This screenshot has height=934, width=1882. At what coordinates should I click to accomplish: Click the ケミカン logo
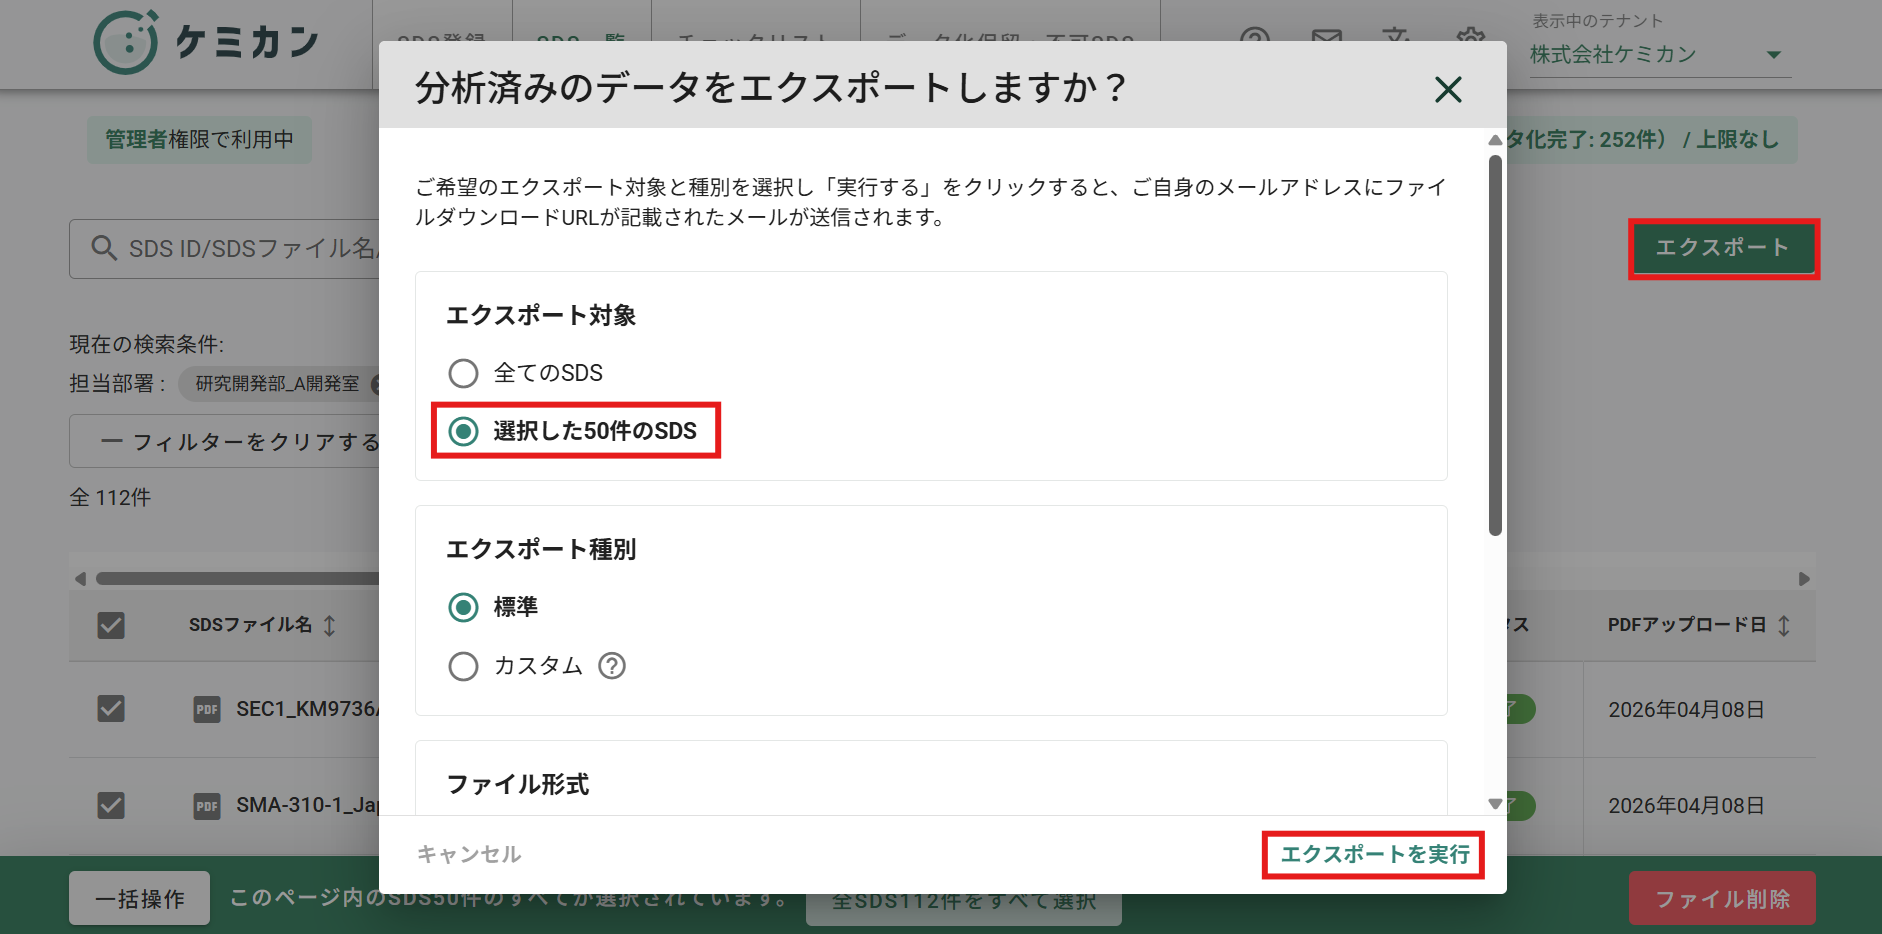207,43
